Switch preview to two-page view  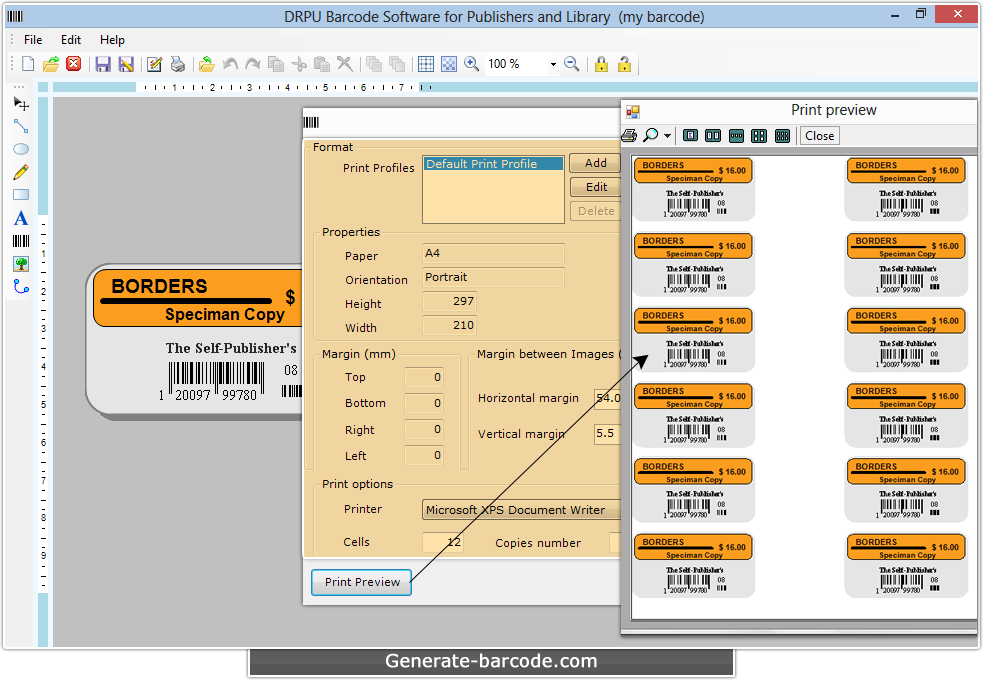(712, 135)
